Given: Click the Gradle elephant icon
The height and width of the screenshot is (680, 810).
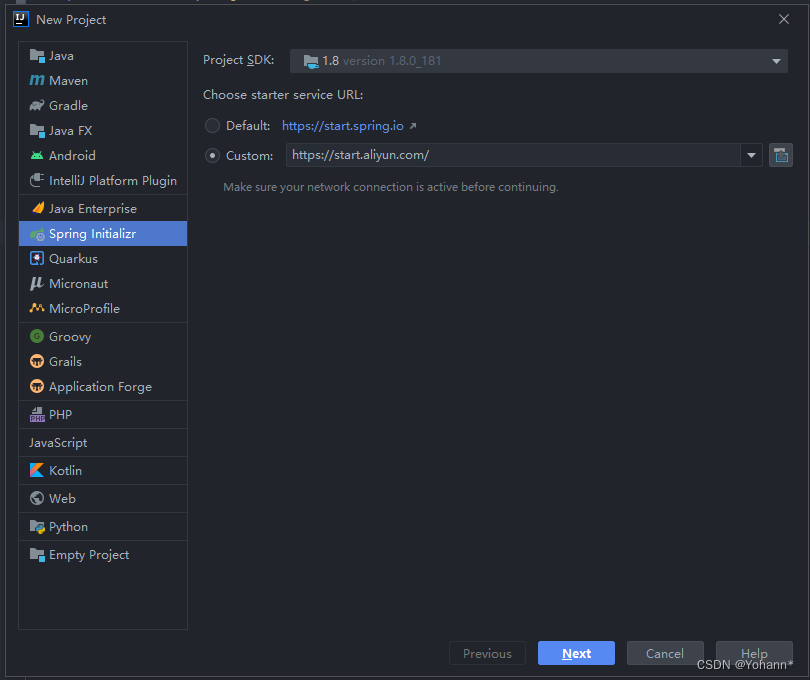Looking at the screenshot, I should click(37, 105).
